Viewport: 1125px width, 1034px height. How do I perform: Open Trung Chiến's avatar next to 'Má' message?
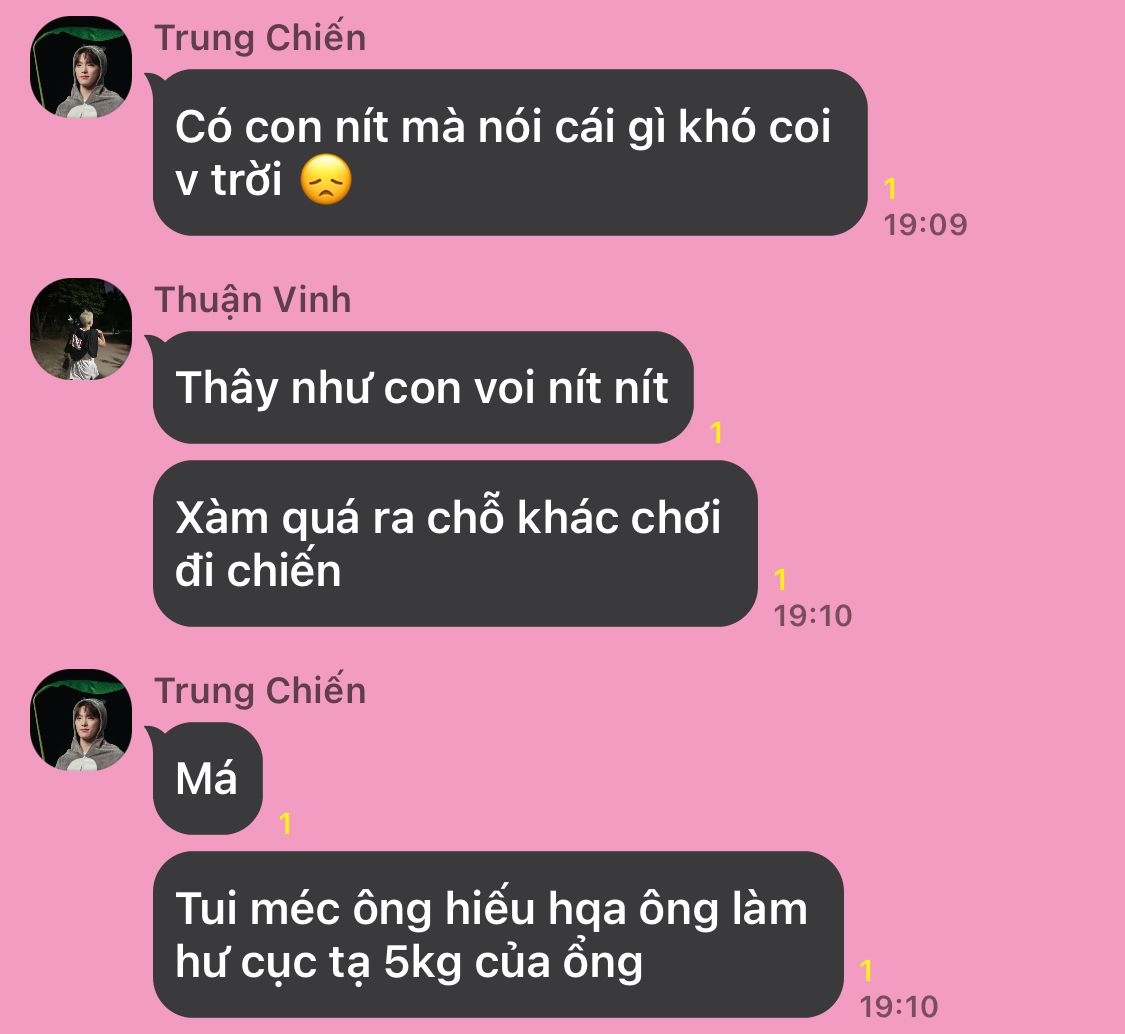(81, 720)
